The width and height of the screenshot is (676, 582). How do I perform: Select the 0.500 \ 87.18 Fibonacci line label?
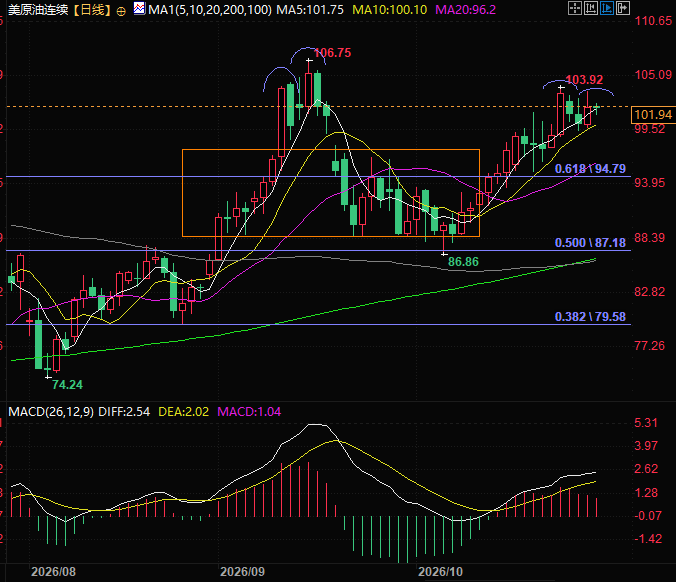590,243
